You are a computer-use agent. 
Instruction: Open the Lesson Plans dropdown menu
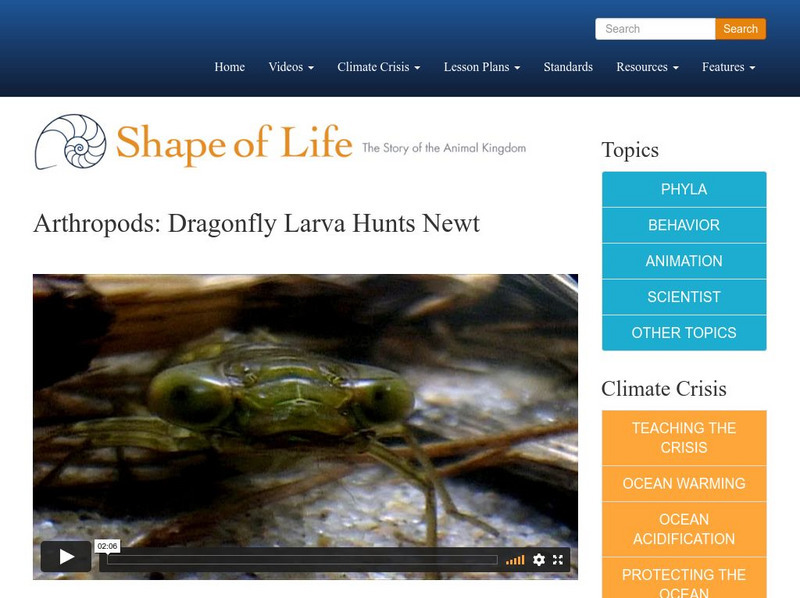coord(479,67)
